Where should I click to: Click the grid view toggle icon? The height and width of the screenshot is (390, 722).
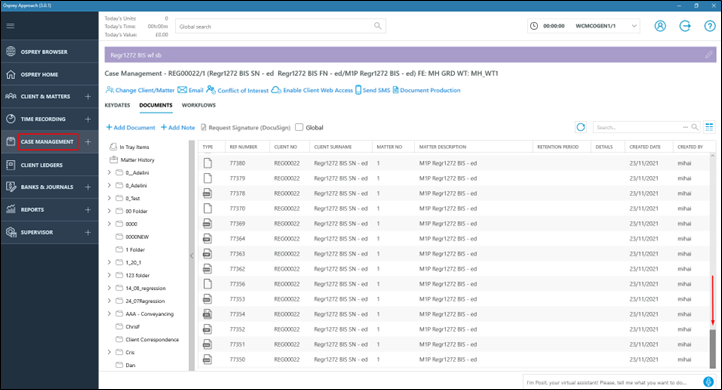[710, 127]
